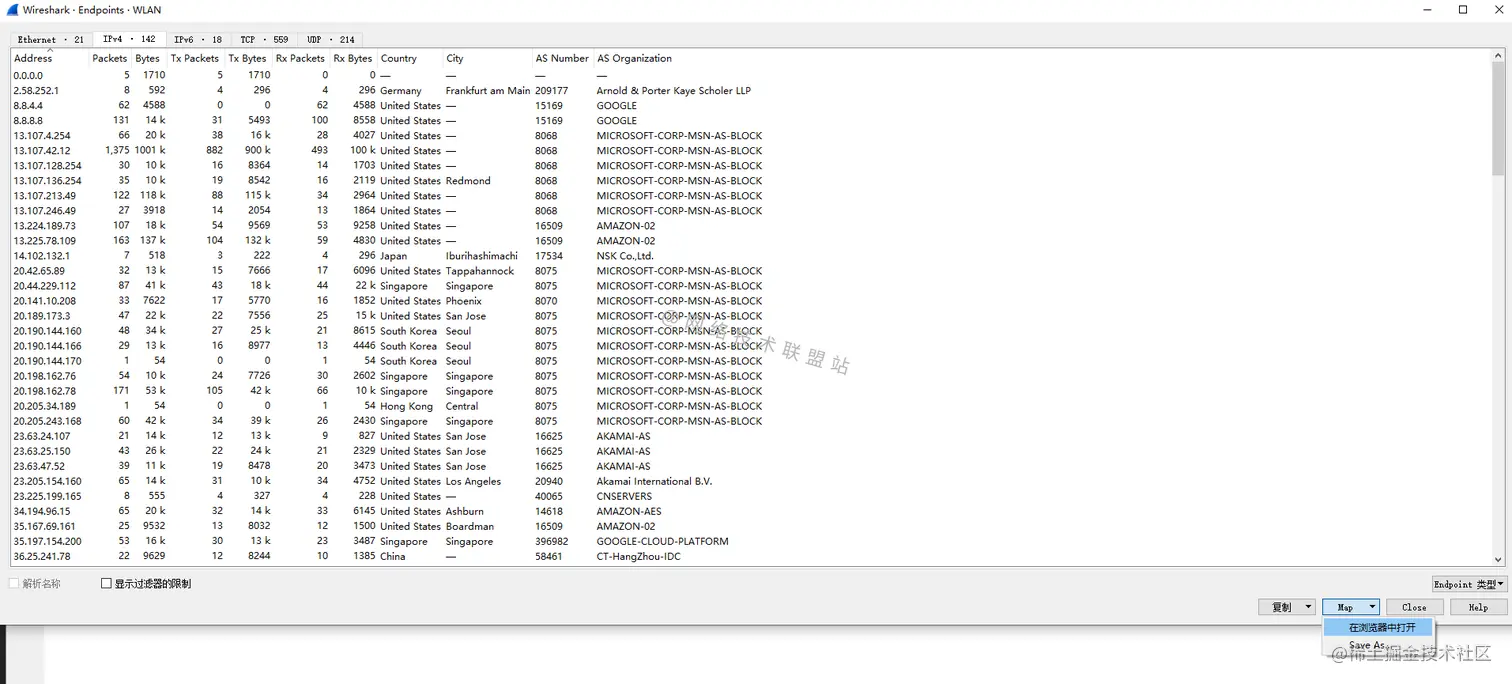Select the 23.63.24.107 AKAMAI-AS row
This screenshot has width=1512, height=684.
pos(750,436)
